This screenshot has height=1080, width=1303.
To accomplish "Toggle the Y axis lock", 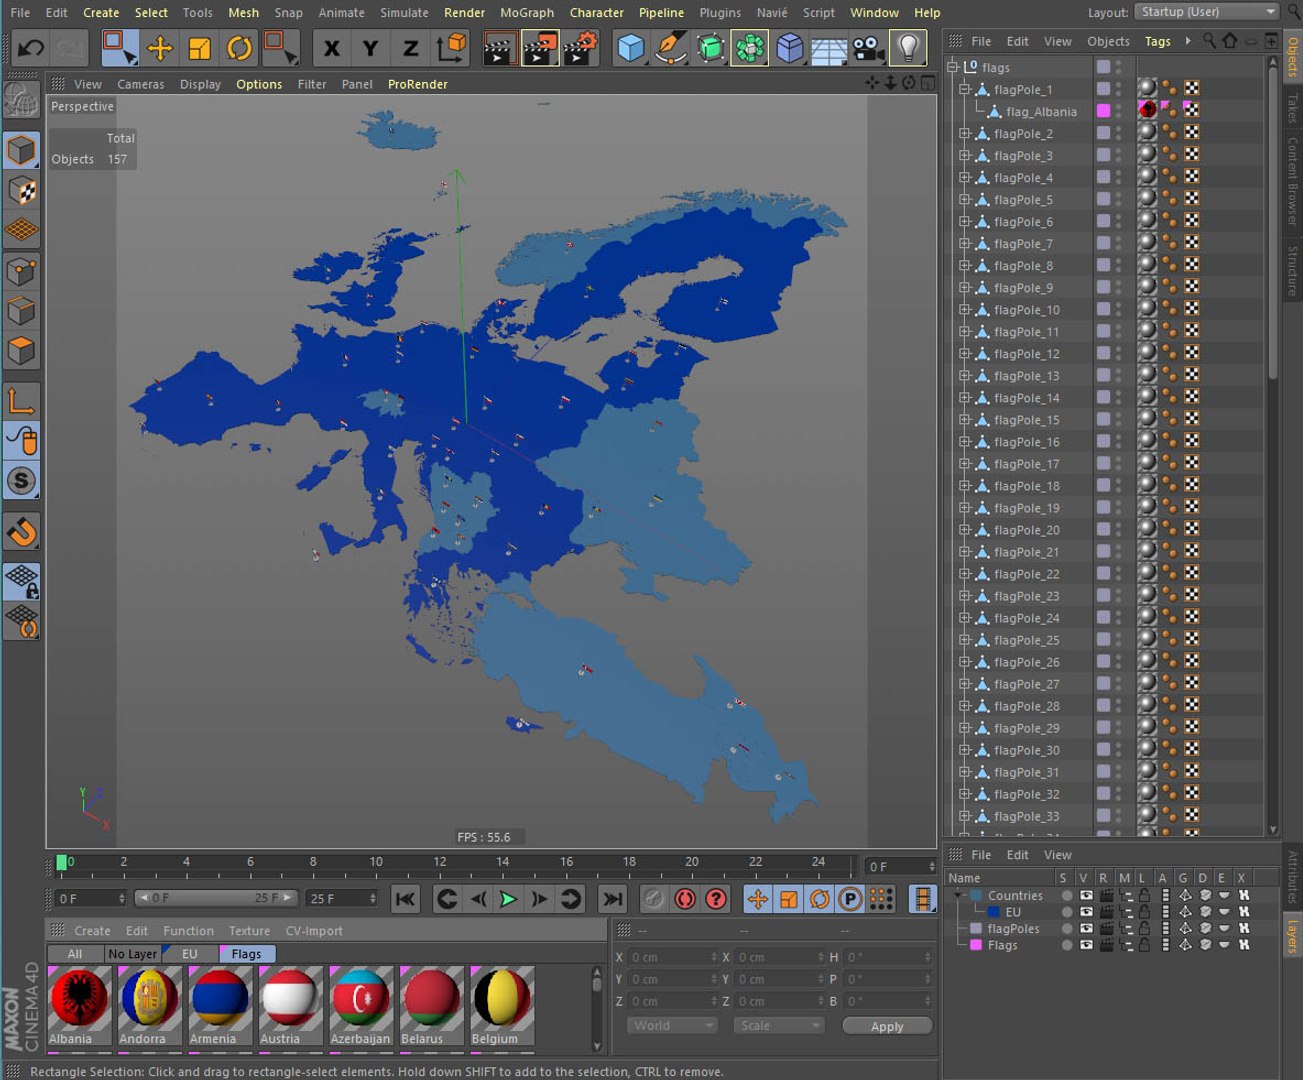I will pyautogui.click(x=371, y=47).
